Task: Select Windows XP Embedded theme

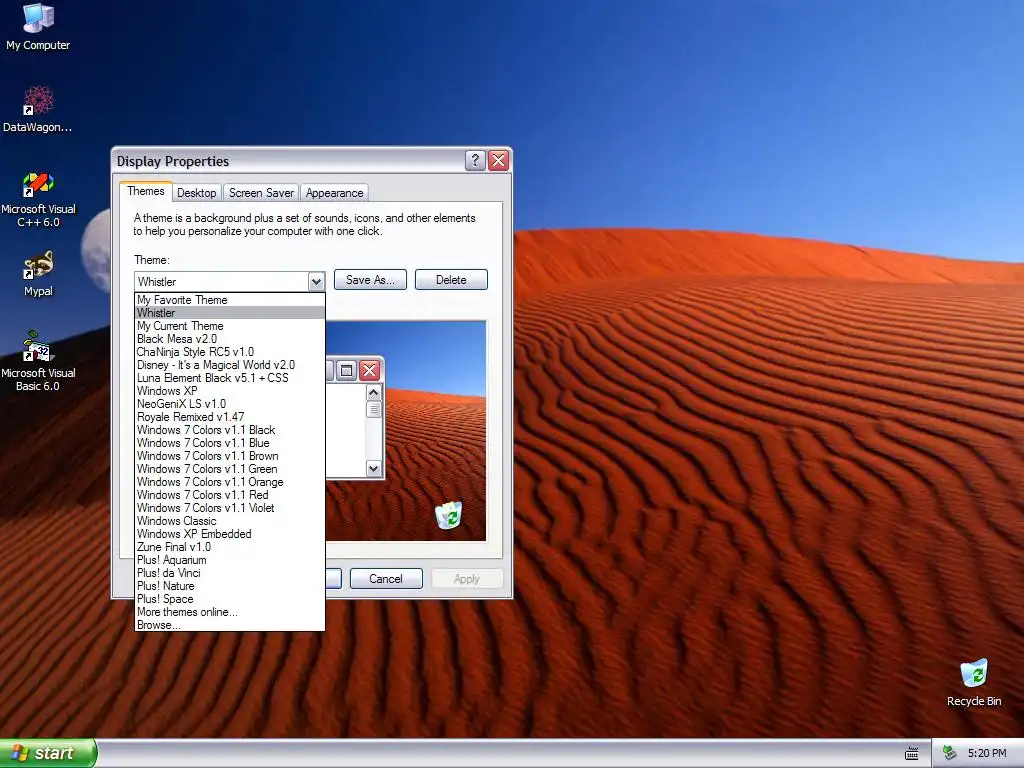Action: pyautogui.click(x=230, y=534)
